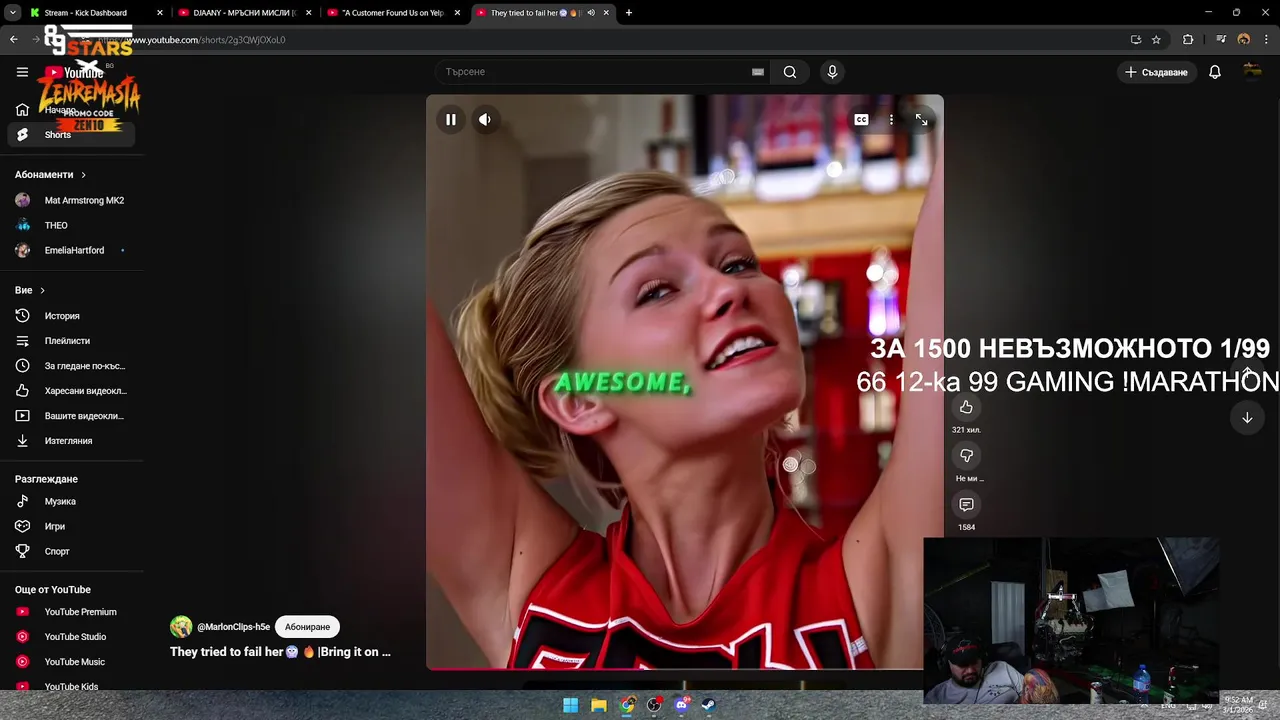
Task: Click the magnifier search button
Action: pyautogui.click(x=790, y=72)
